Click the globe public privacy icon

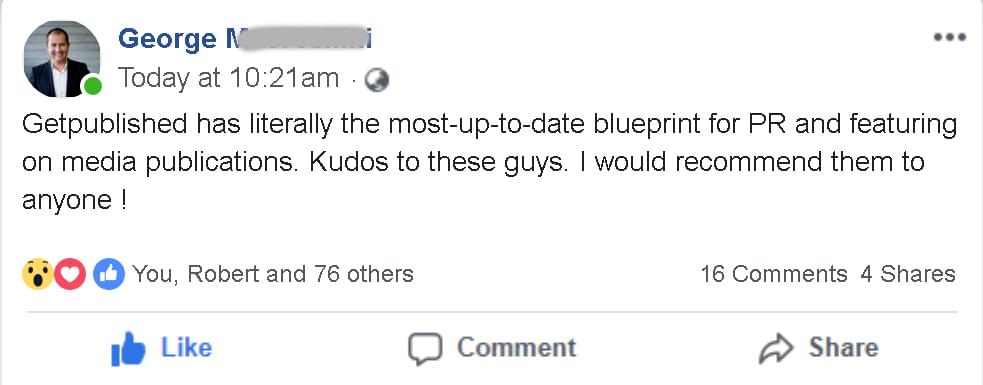click(377, 80)
